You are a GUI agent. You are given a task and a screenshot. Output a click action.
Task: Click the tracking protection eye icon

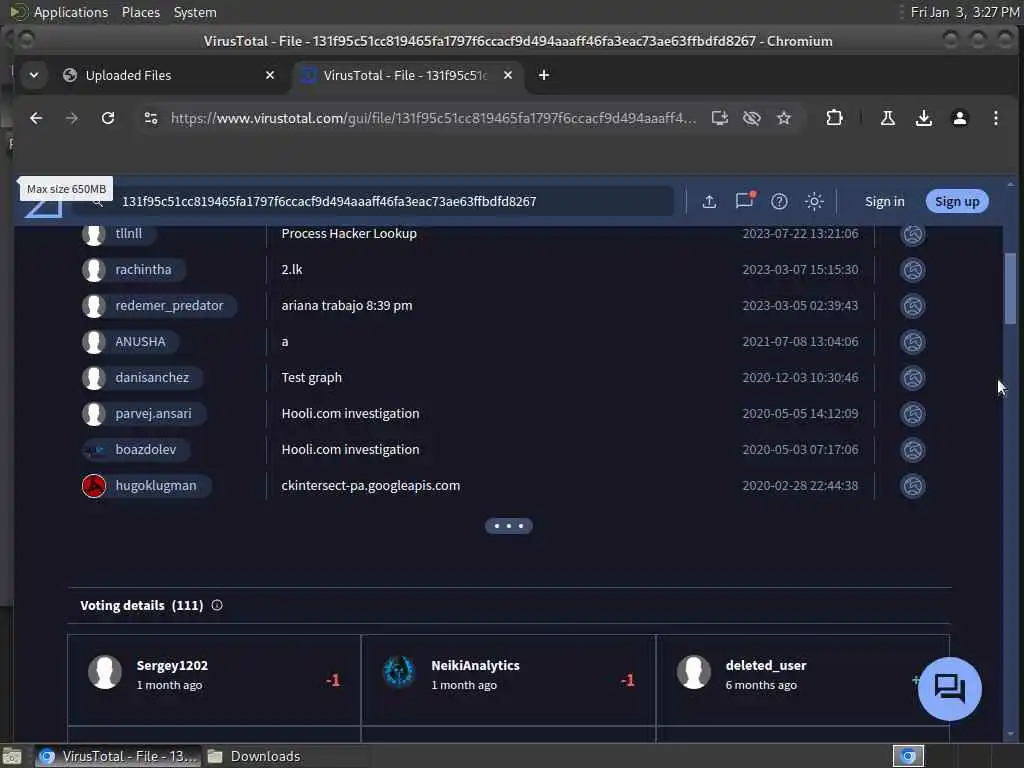coord(752,118)
